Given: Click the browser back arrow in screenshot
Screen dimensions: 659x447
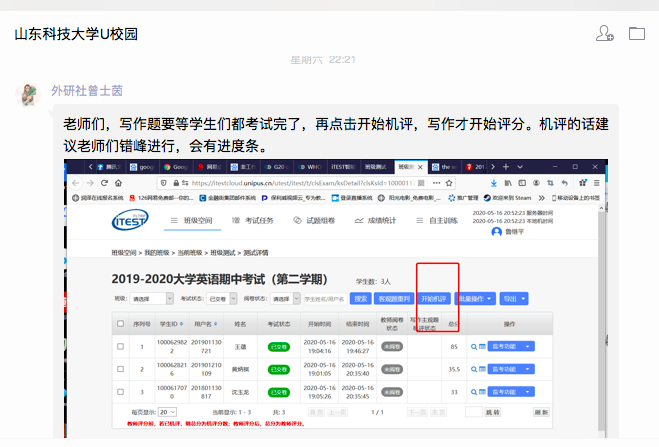Looking at the screenshot, I should point(78,184).
